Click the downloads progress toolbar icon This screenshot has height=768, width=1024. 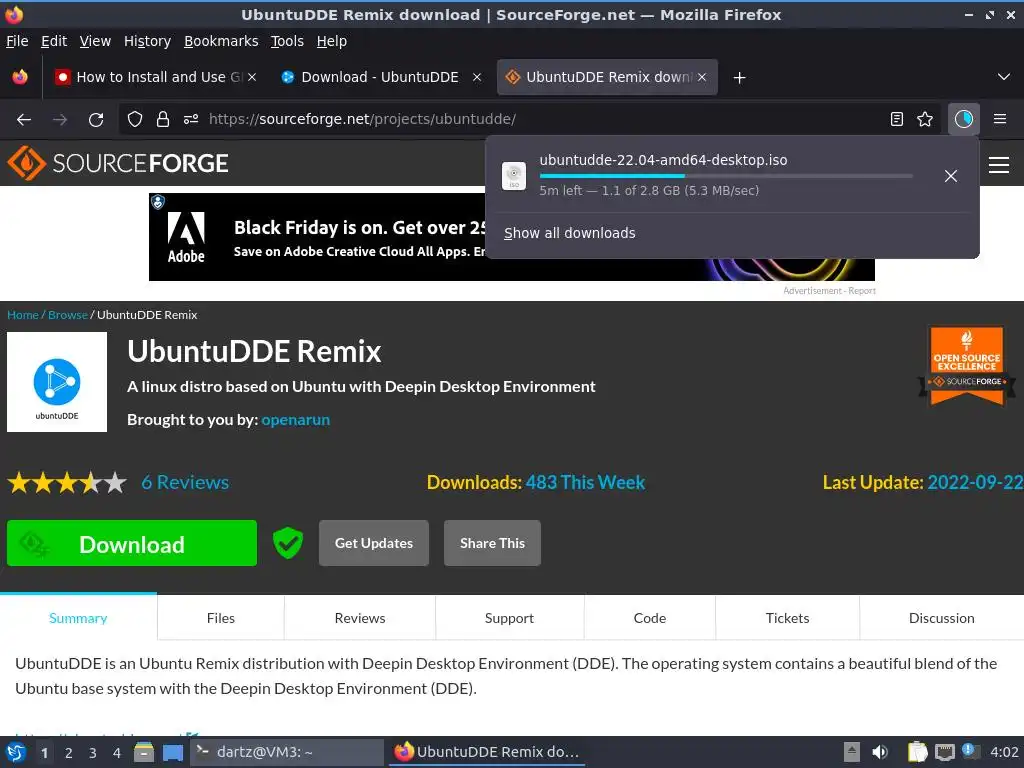pos(963,119)
